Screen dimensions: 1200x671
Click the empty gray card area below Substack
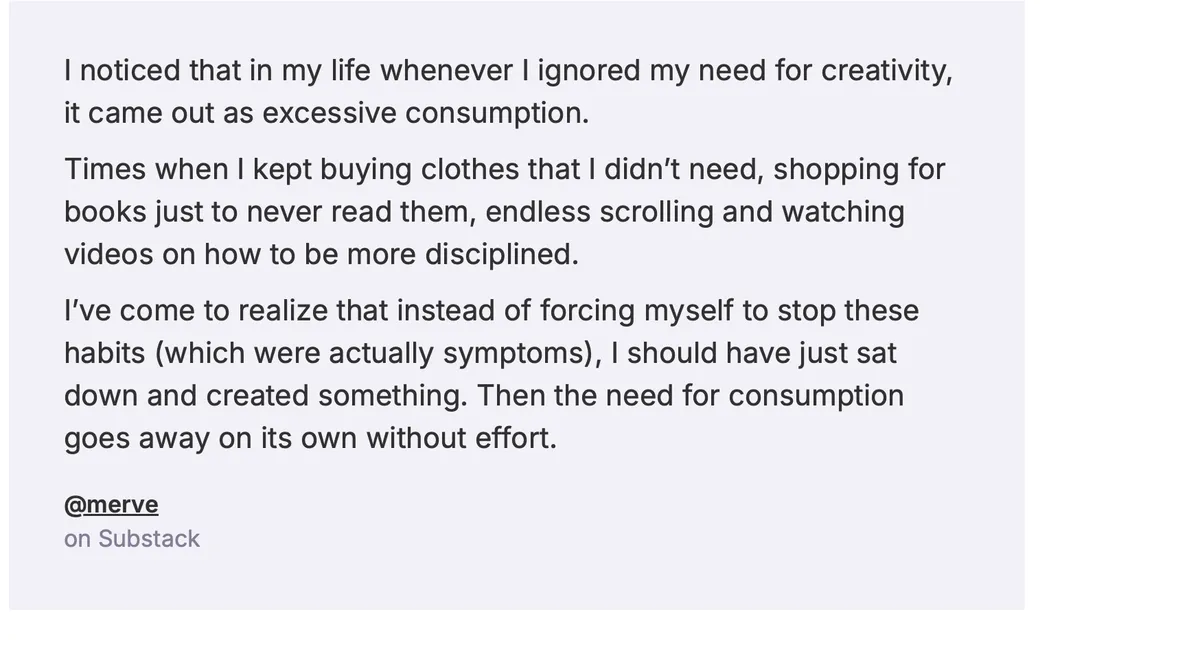(516, 582)
